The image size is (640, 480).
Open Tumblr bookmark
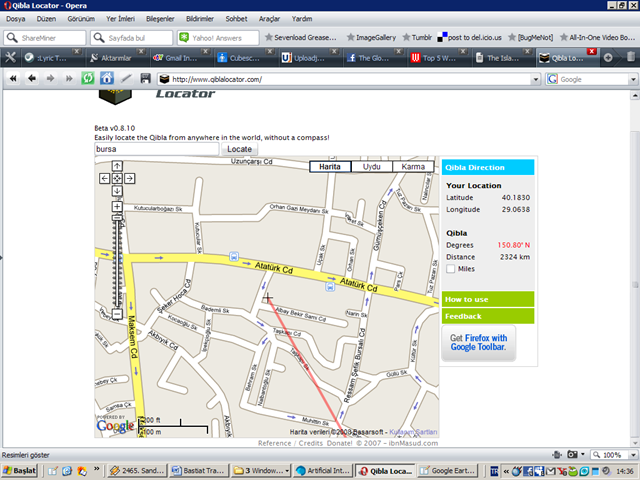point(417,38)
